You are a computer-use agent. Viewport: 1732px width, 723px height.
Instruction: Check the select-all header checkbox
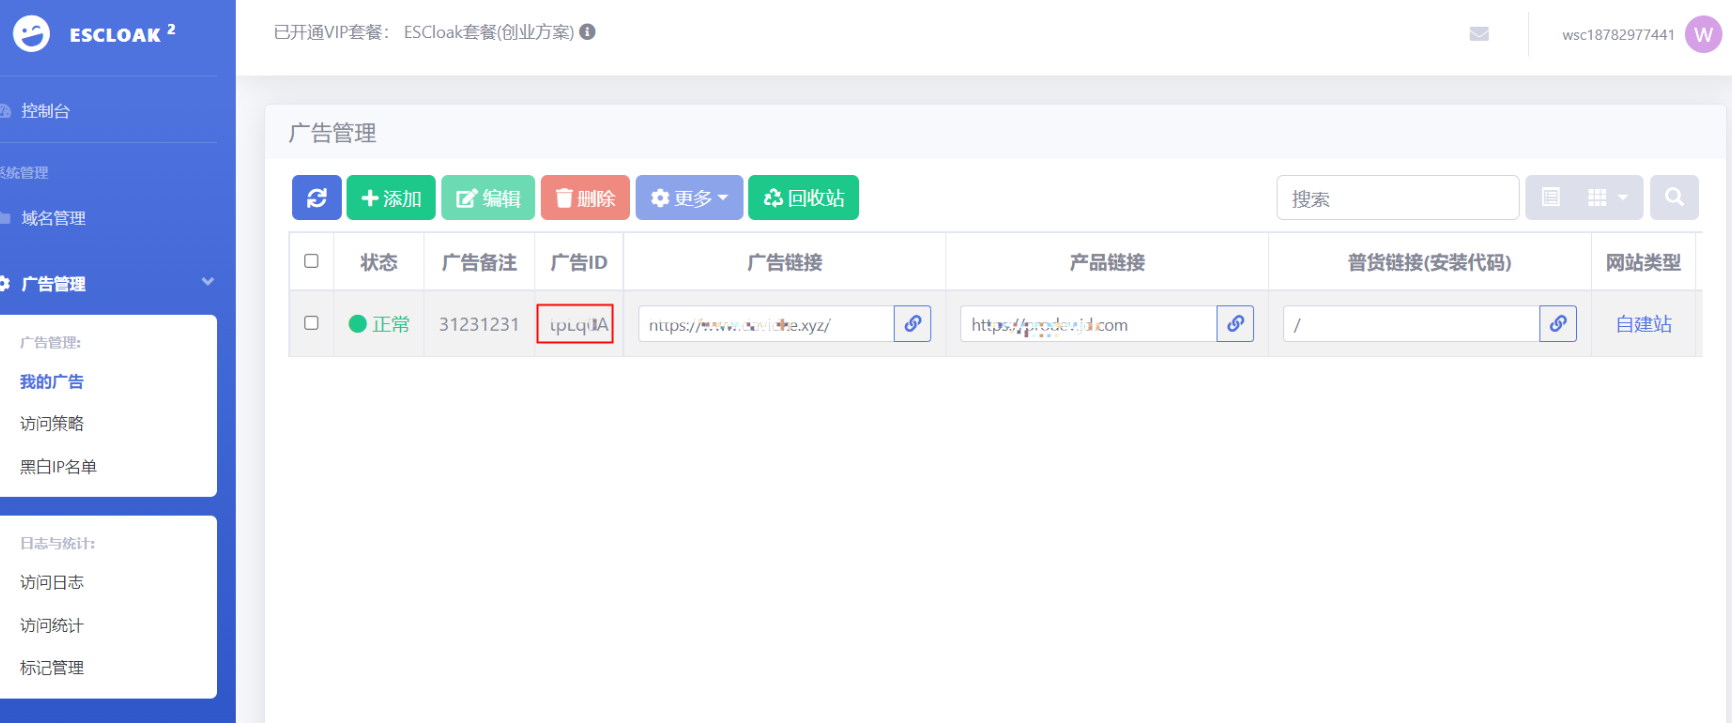(x=311, y=261)
